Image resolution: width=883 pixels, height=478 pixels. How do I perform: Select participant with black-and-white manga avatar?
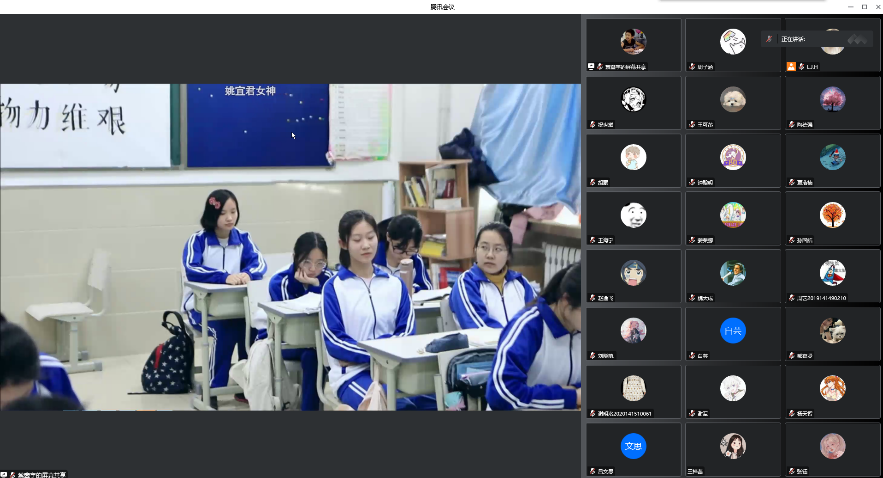[x=634, y=102]
